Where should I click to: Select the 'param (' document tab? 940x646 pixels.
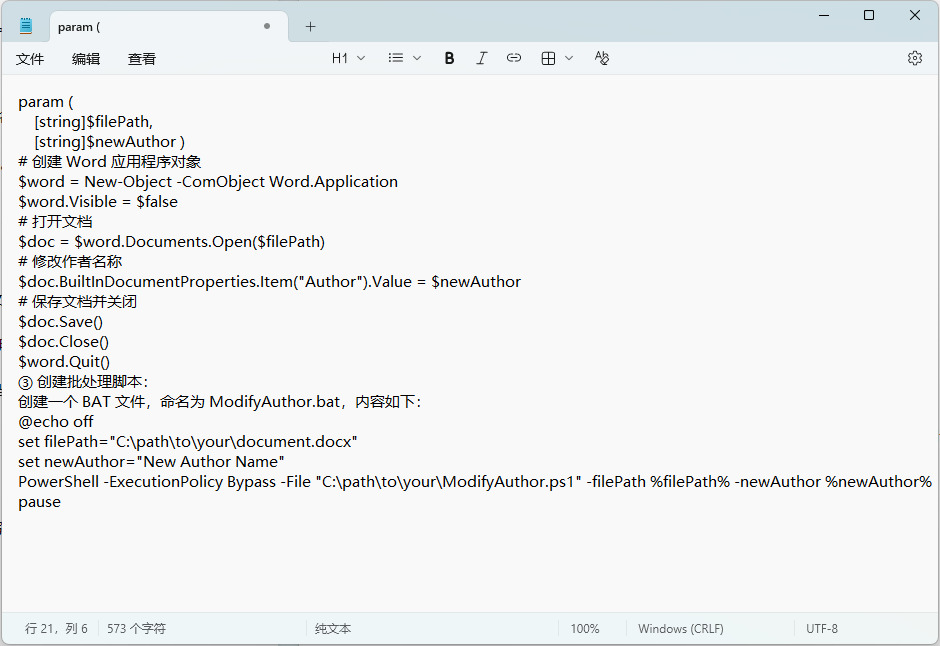coord(168,27)
